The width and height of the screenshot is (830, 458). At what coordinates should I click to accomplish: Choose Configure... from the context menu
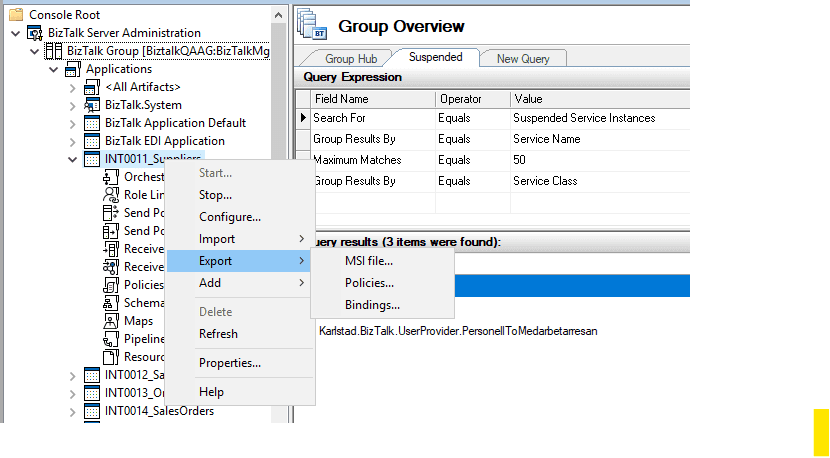coord(240,217)
